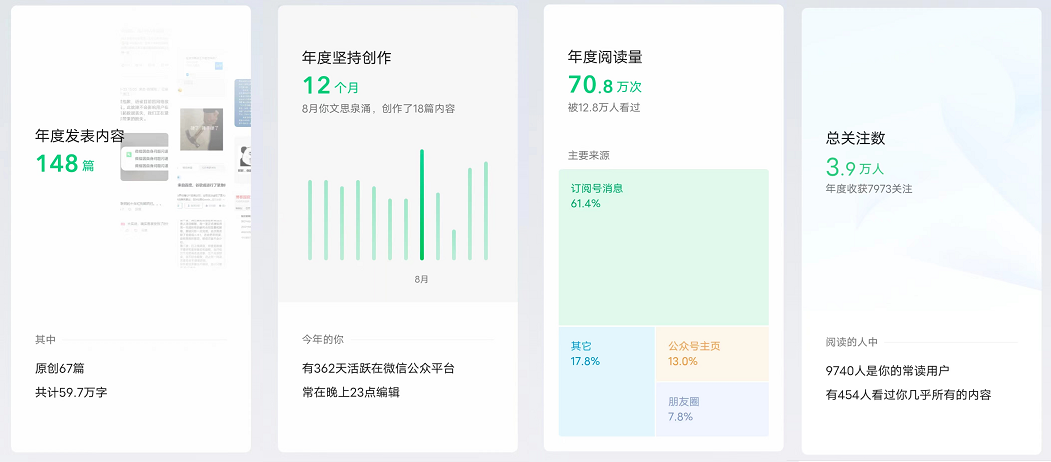Viewport: 1051px width, 462px height.
Task: Click the '其中' section label
Action: (46, 340)
